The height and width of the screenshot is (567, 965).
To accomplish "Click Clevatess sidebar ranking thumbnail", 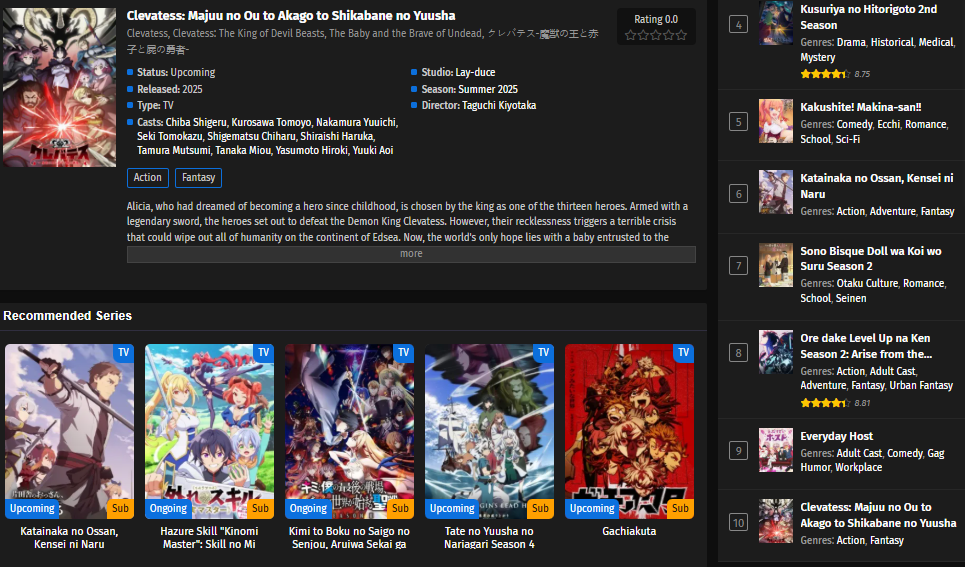I will [x=775, y=521].
